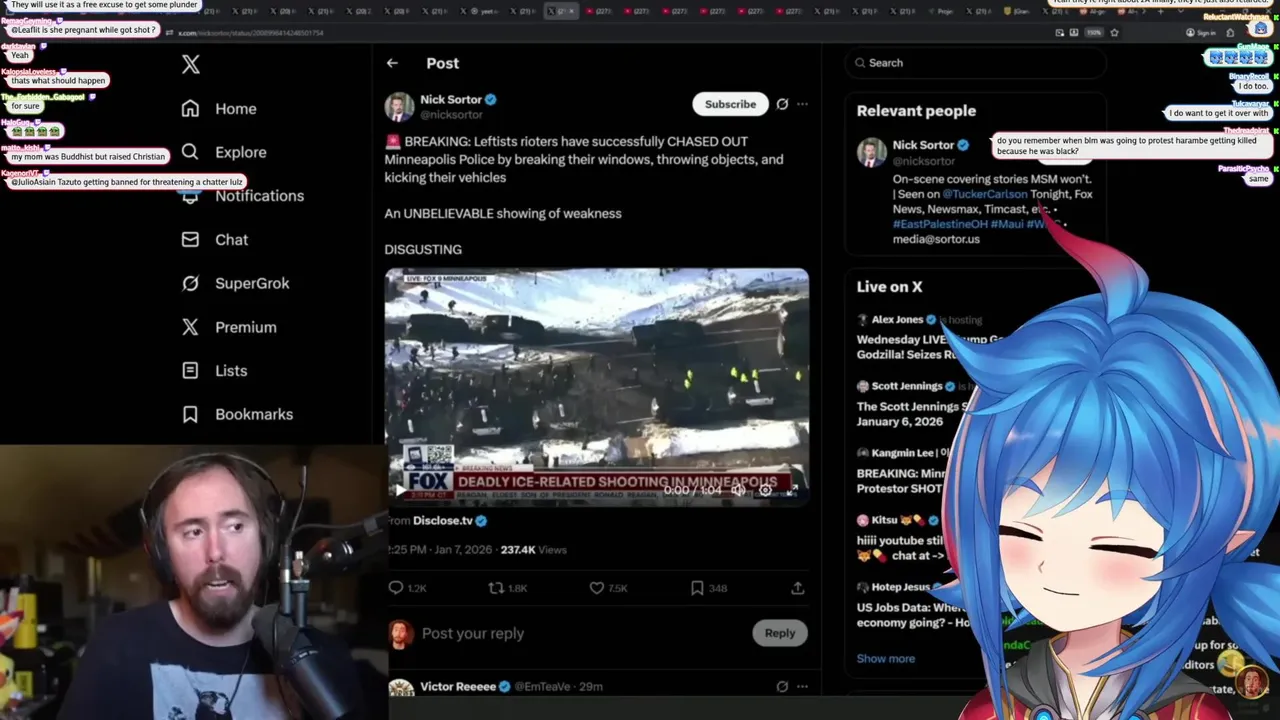Open Kitsu's live stream entry
The width and height of the screenshot is (1280, 720).
coord(900,538)
